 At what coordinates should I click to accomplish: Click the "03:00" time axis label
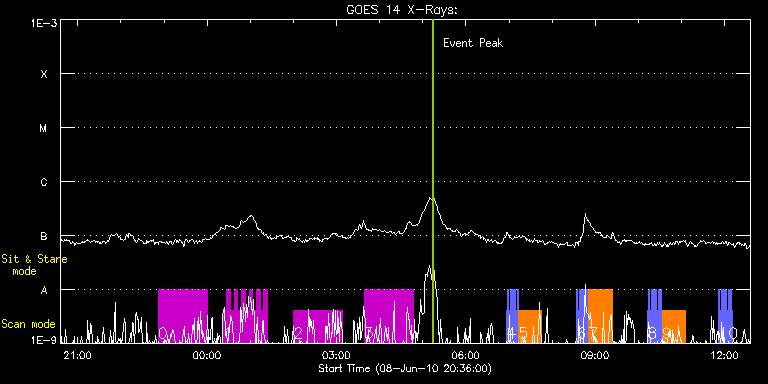pos(336,355)
